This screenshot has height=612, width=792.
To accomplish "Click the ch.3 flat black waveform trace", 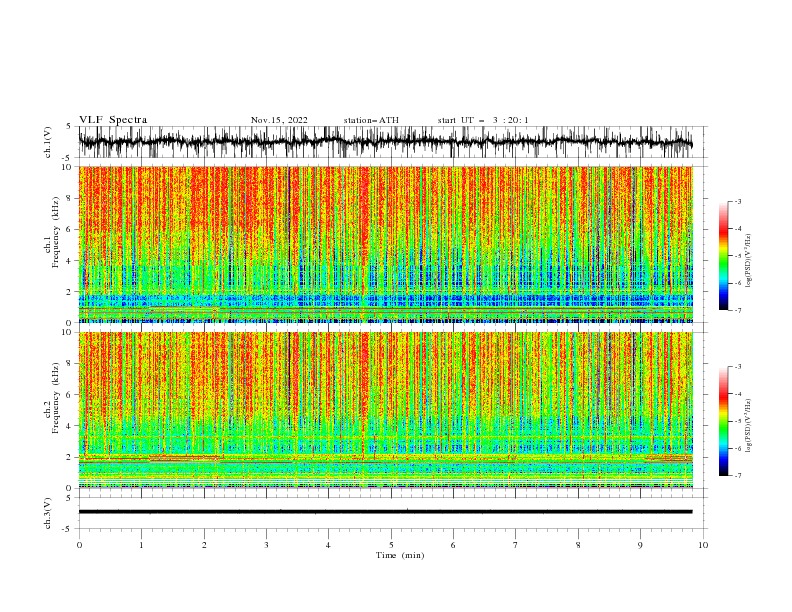I will (x=385, y=512).
